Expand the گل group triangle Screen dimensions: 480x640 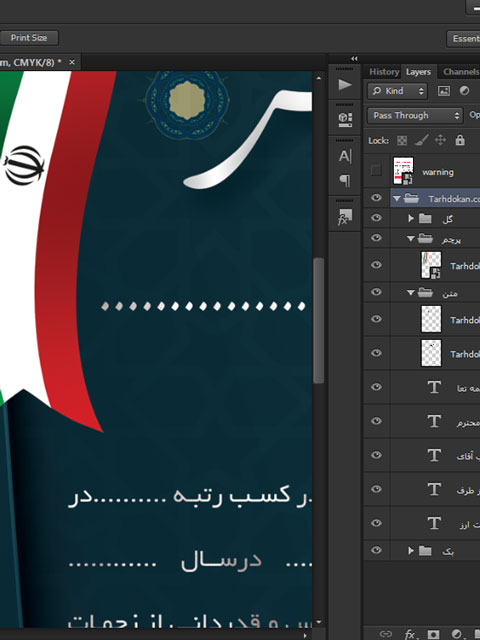(x=411, y=218)
